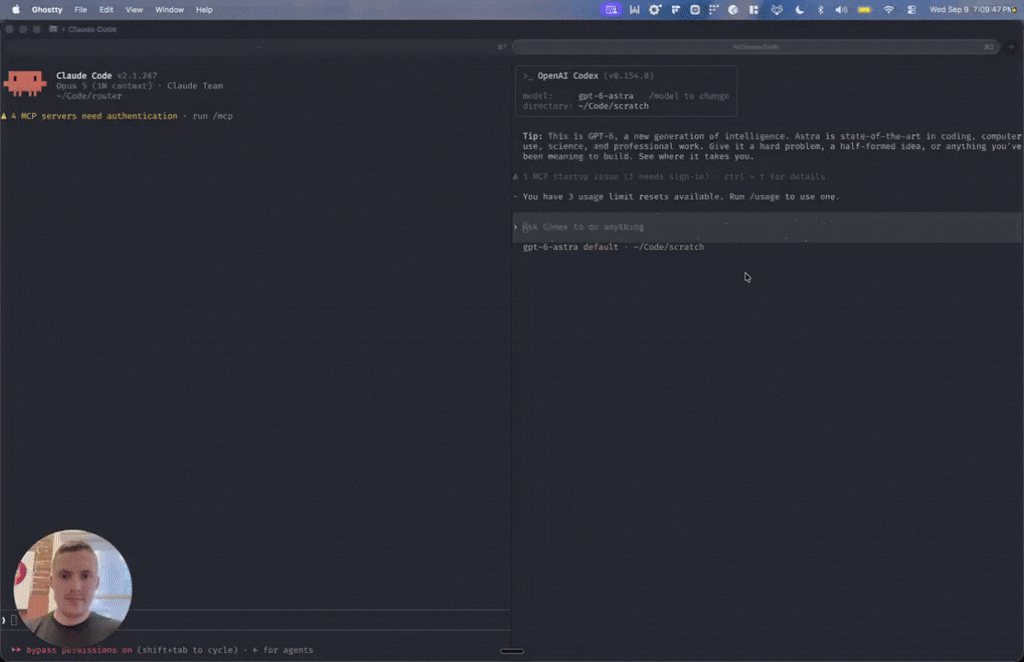Switch to the right Codex tab

tap(756, 47)
